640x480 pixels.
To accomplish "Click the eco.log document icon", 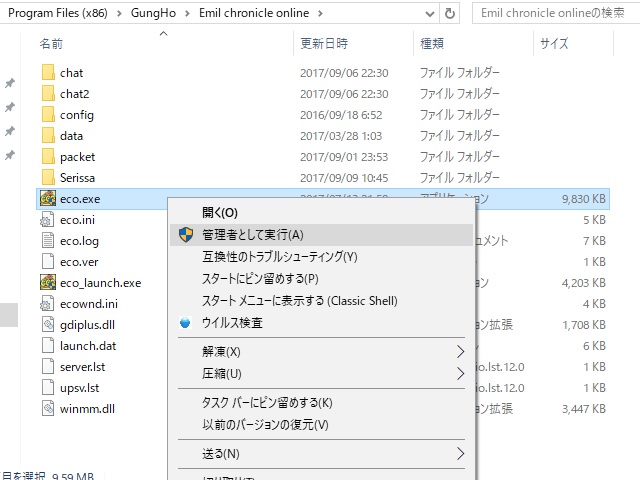I will (48, 240).
